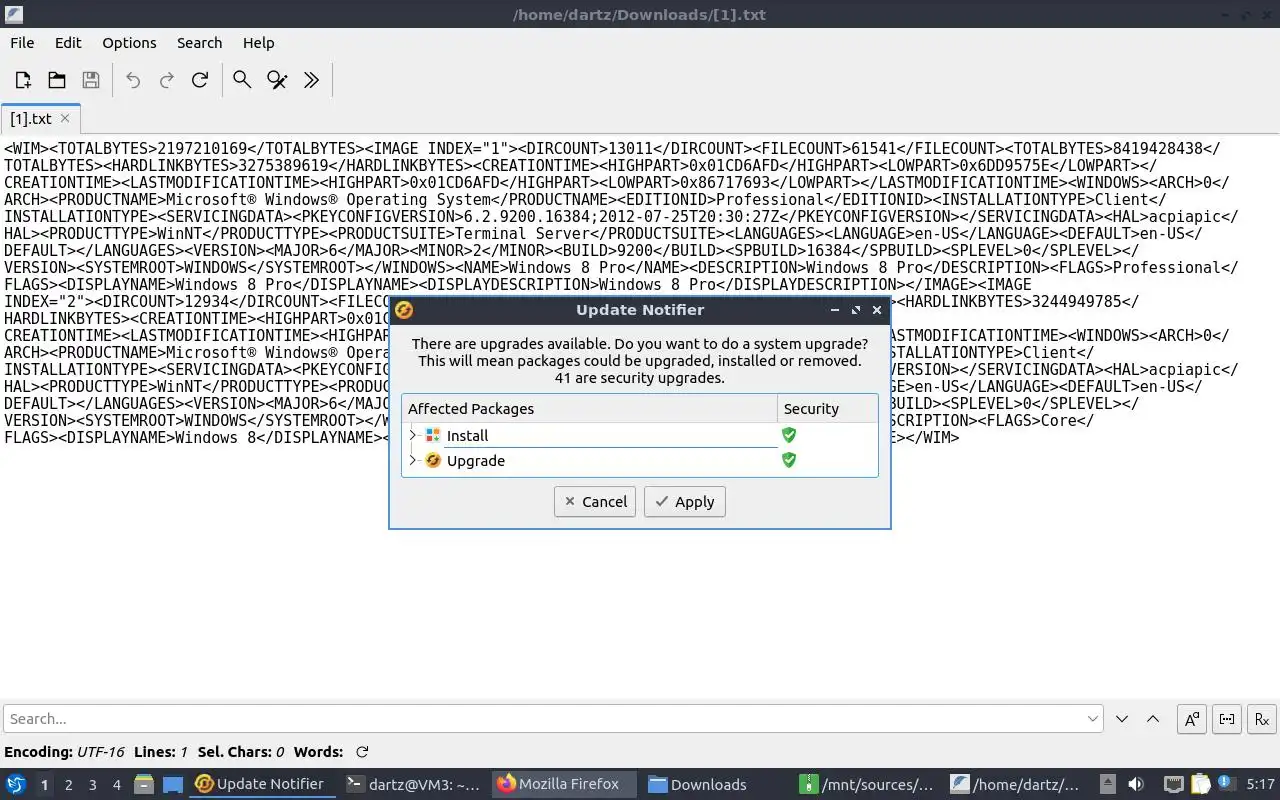
Task: Click the show desktop icon in taskbar
Action: coord(173,784)
